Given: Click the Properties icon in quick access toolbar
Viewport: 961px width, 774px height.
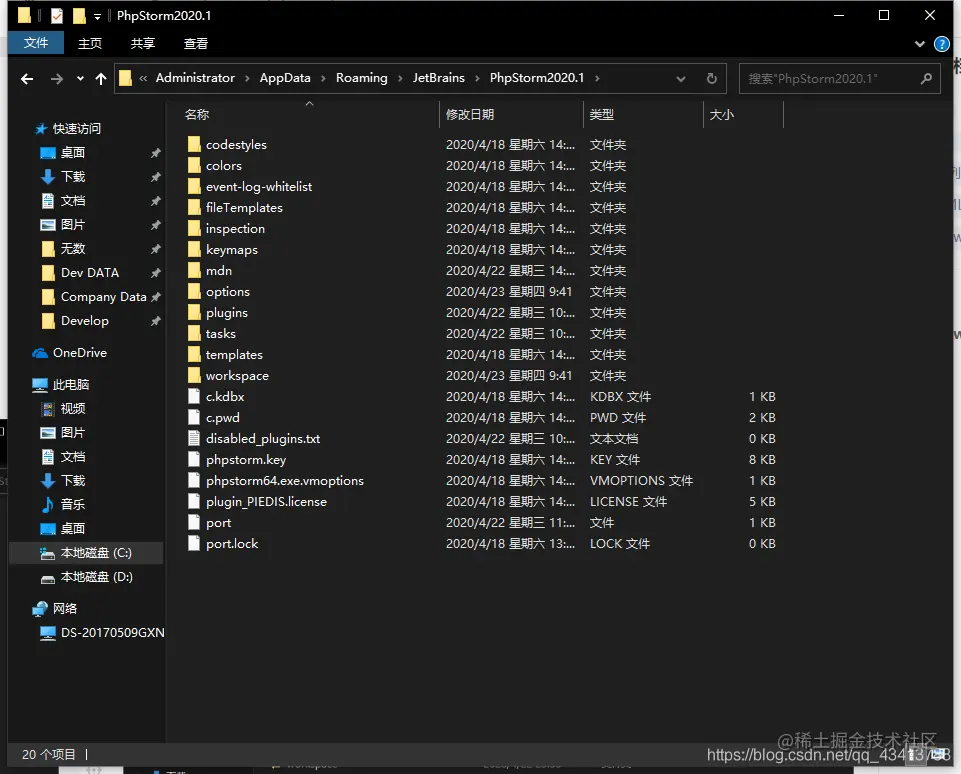Looking at the screenshot, I should pyautogui.click(x=57, y=15).
